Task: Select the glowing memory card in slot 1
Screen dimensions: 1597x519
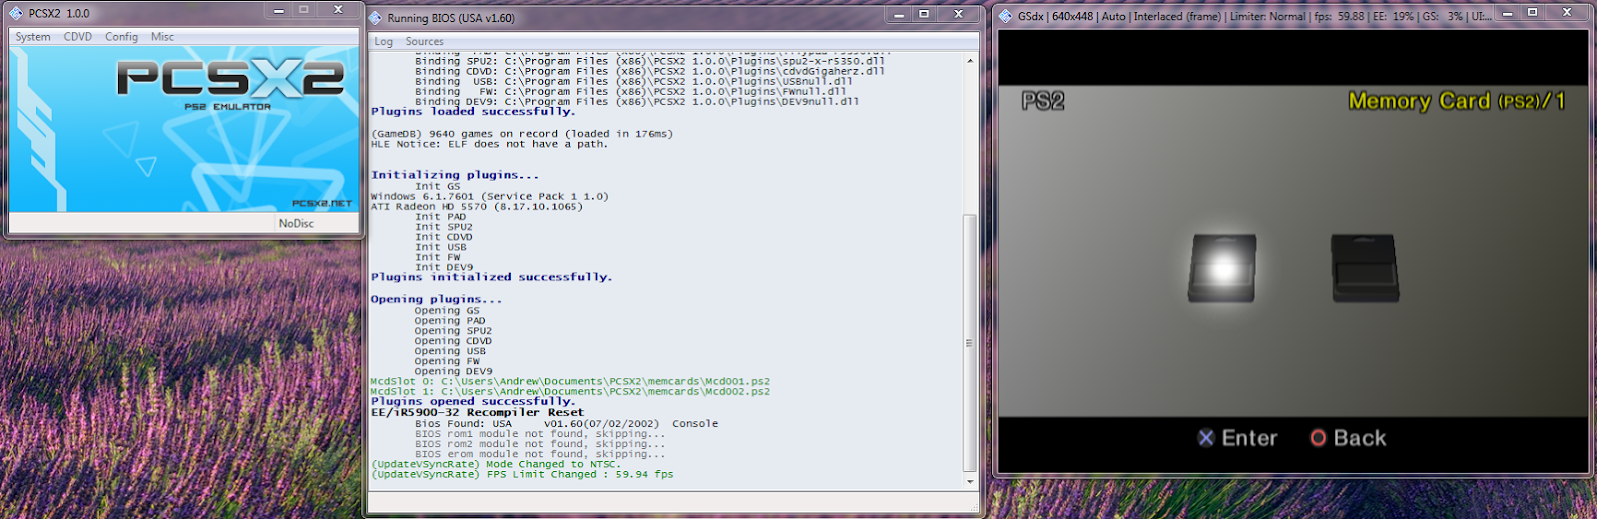Action: [1222, 268]
